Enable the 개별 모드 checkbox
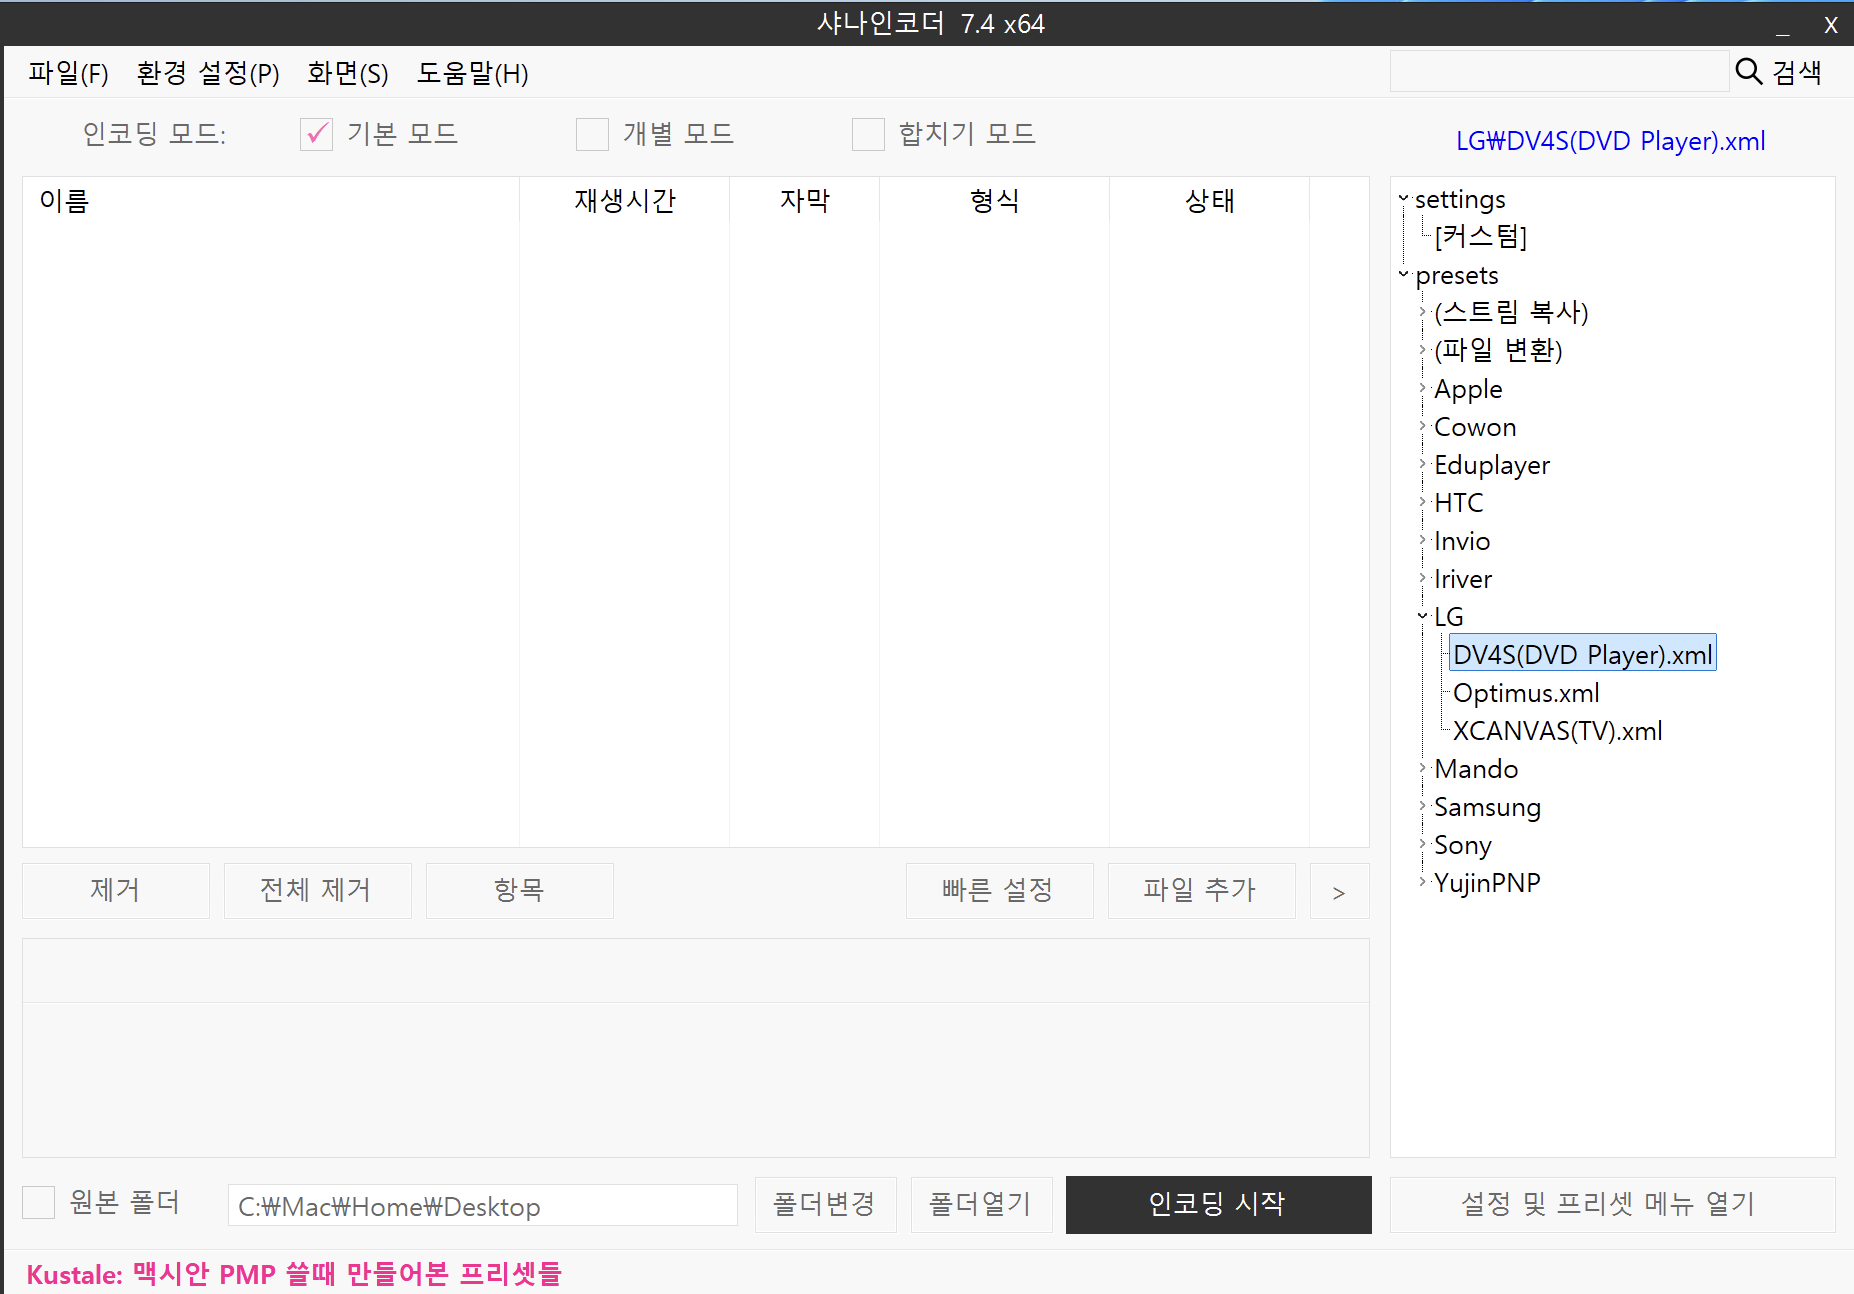The height and width of the screenshot is (1294, 1854). click(592, 134)
